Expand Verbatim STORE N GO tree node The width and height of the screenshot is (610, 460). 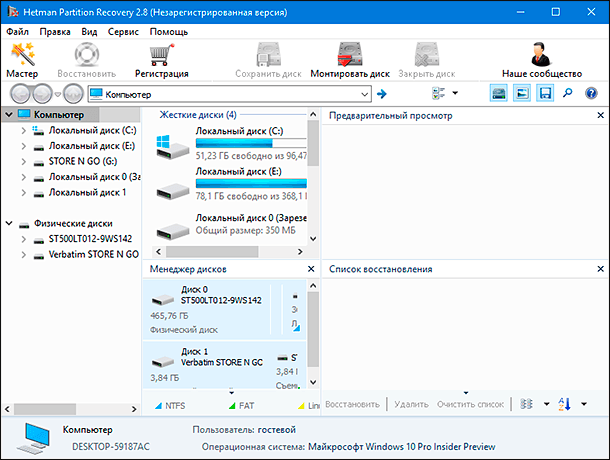[x=23, y=255]
